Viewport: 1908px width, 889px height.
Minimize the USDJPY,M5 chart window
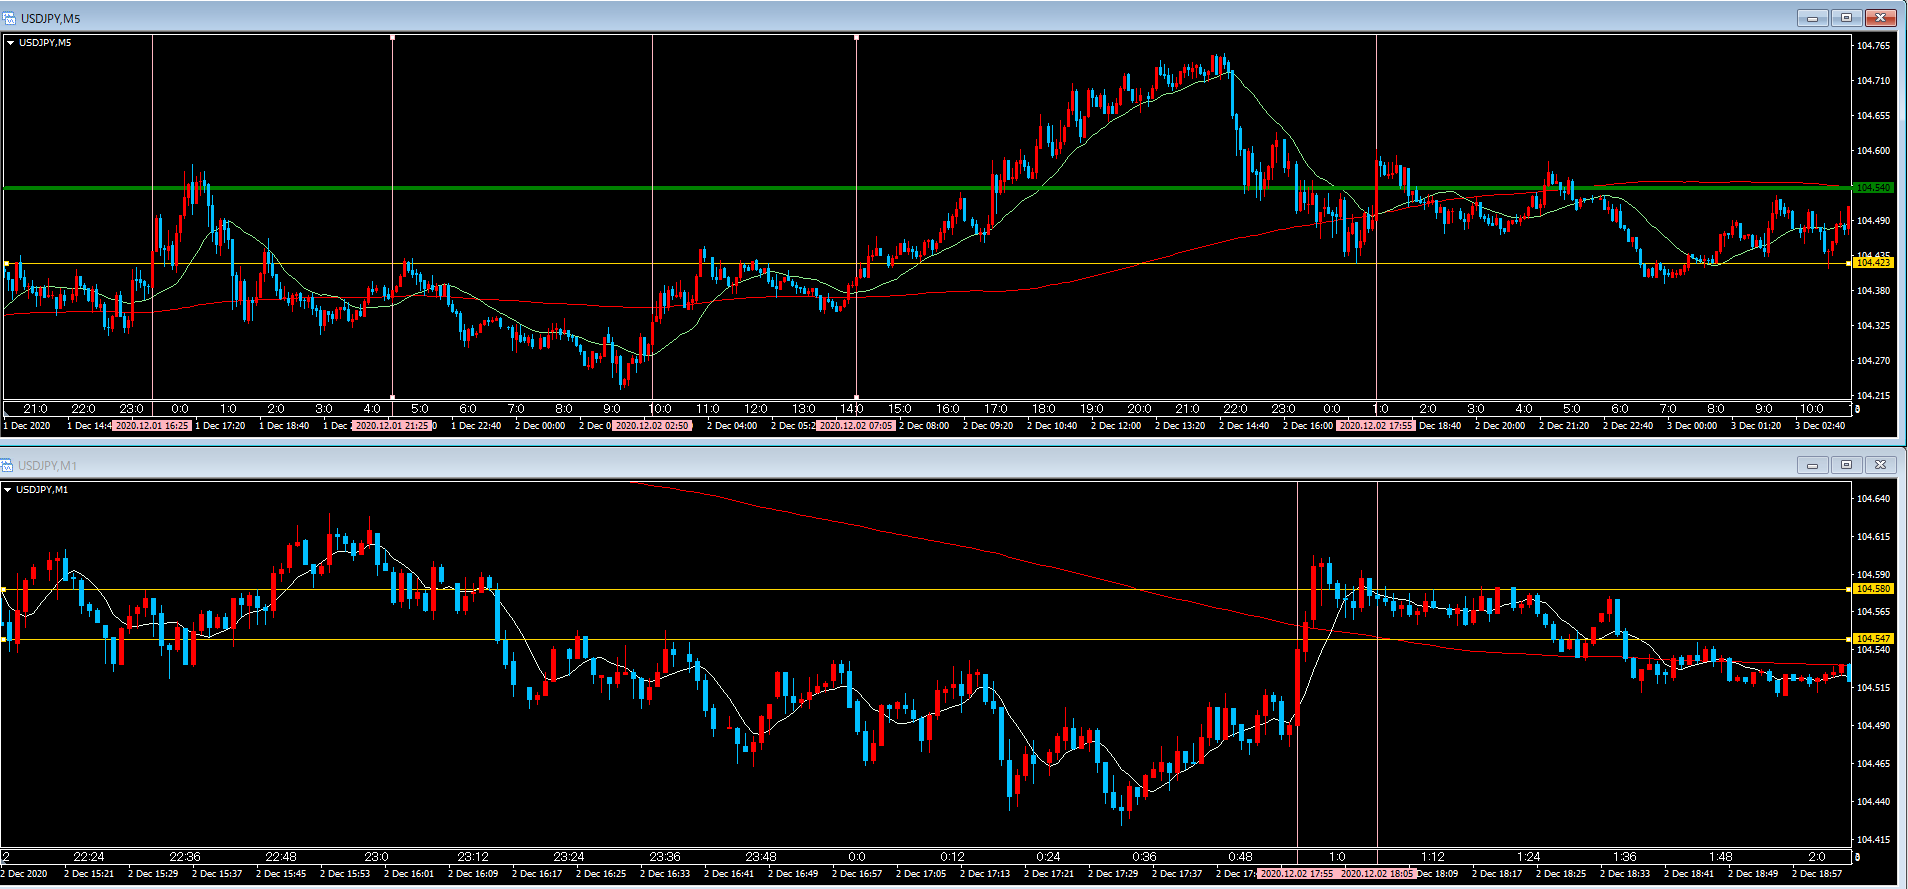coord(1812,18)
